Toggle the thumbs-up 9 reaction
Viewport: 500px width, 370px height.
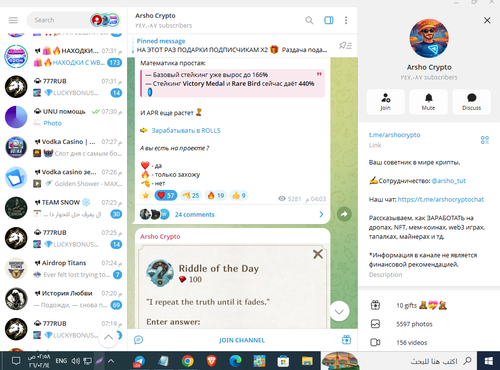pyautogui.click(x=239, y=195)
